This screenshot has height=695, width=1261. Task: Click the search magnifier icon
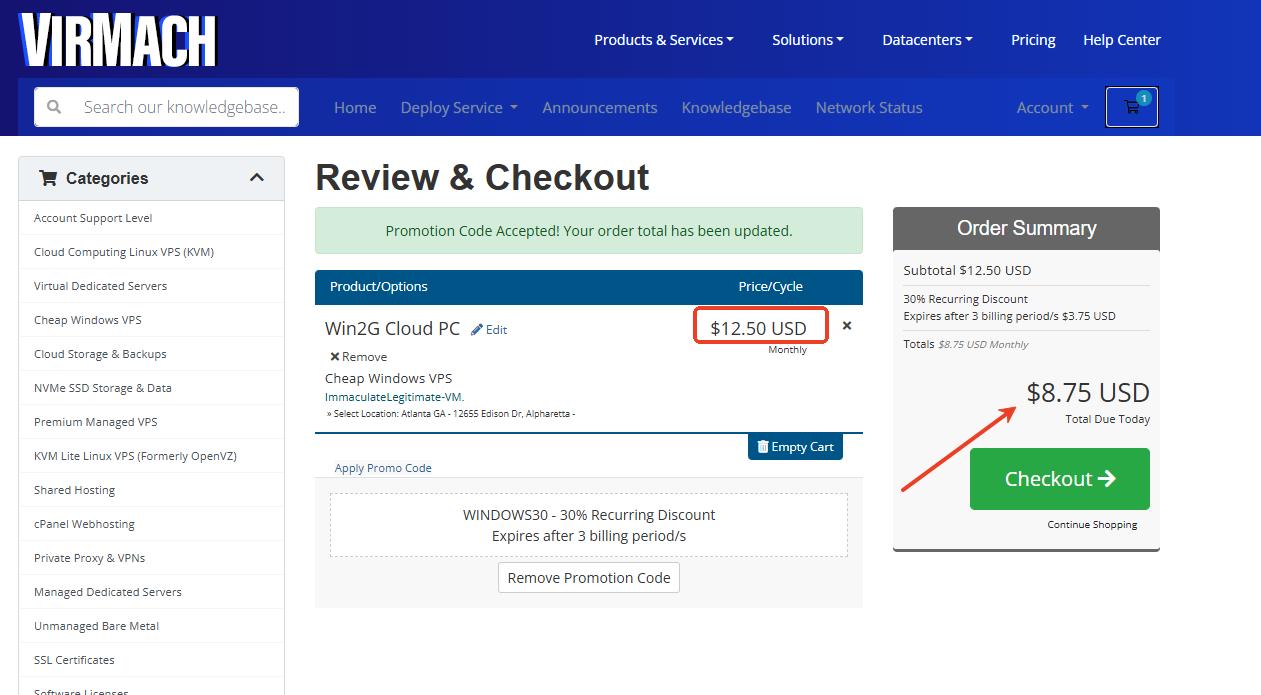point(54,107)
